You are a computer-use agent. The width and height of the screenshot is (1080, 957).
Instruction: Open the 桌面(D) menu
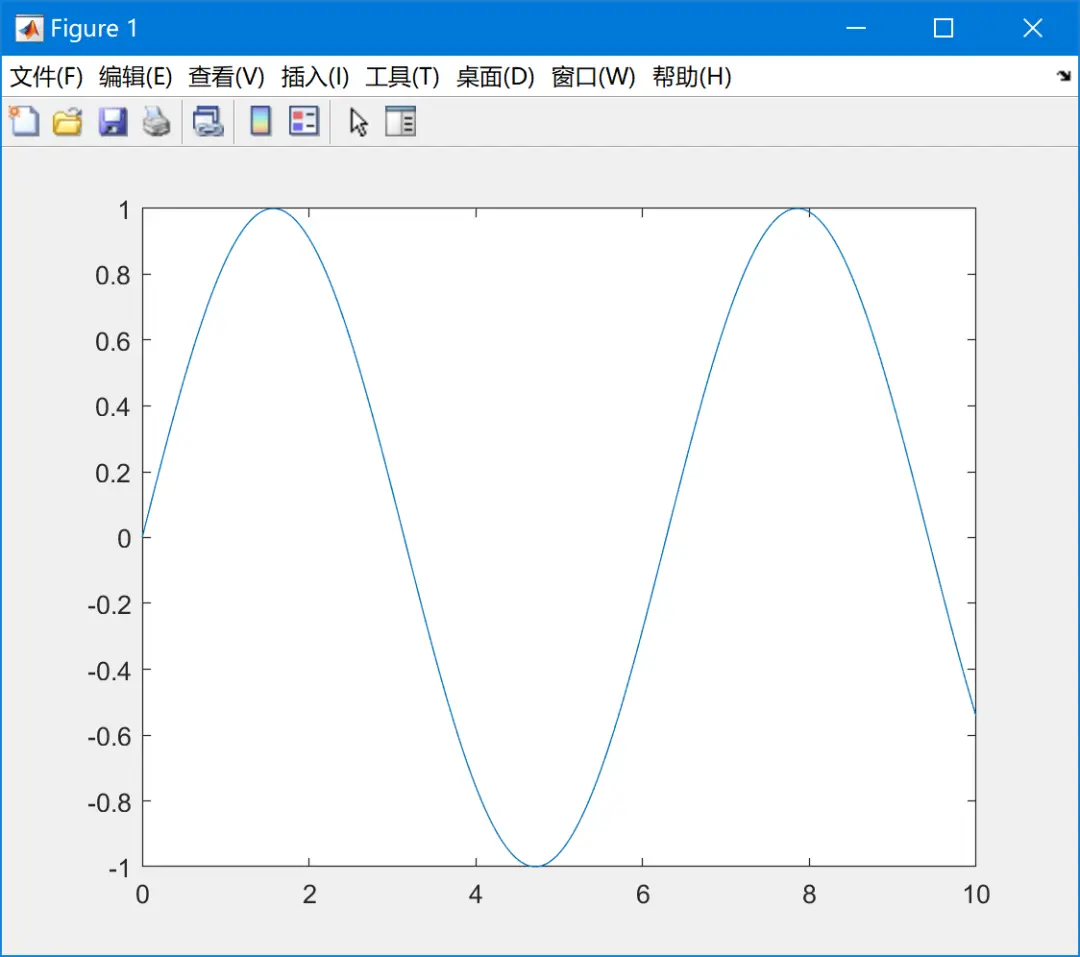tap(495, 76)
